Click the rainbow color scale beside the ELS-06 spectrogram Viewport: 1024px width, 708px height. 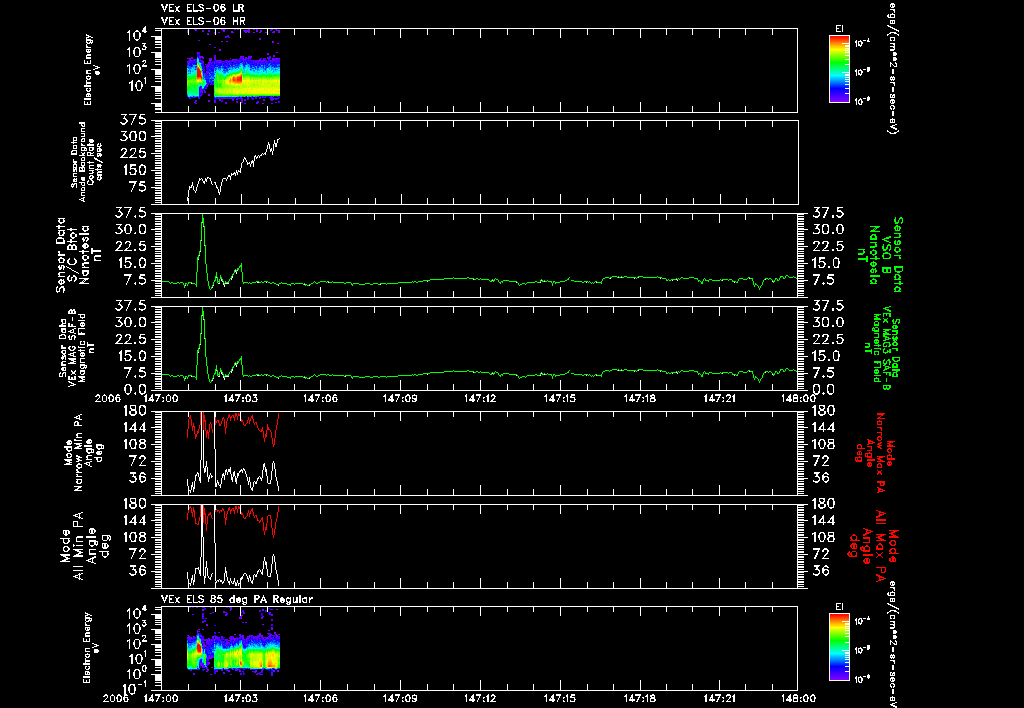click(x=839, y=69)
